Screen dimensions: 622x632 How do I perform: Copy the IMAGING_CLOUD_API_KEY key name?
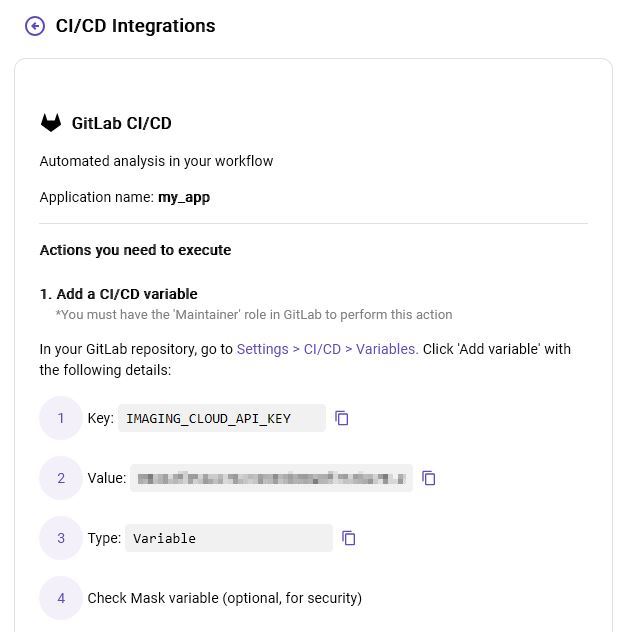342,418
